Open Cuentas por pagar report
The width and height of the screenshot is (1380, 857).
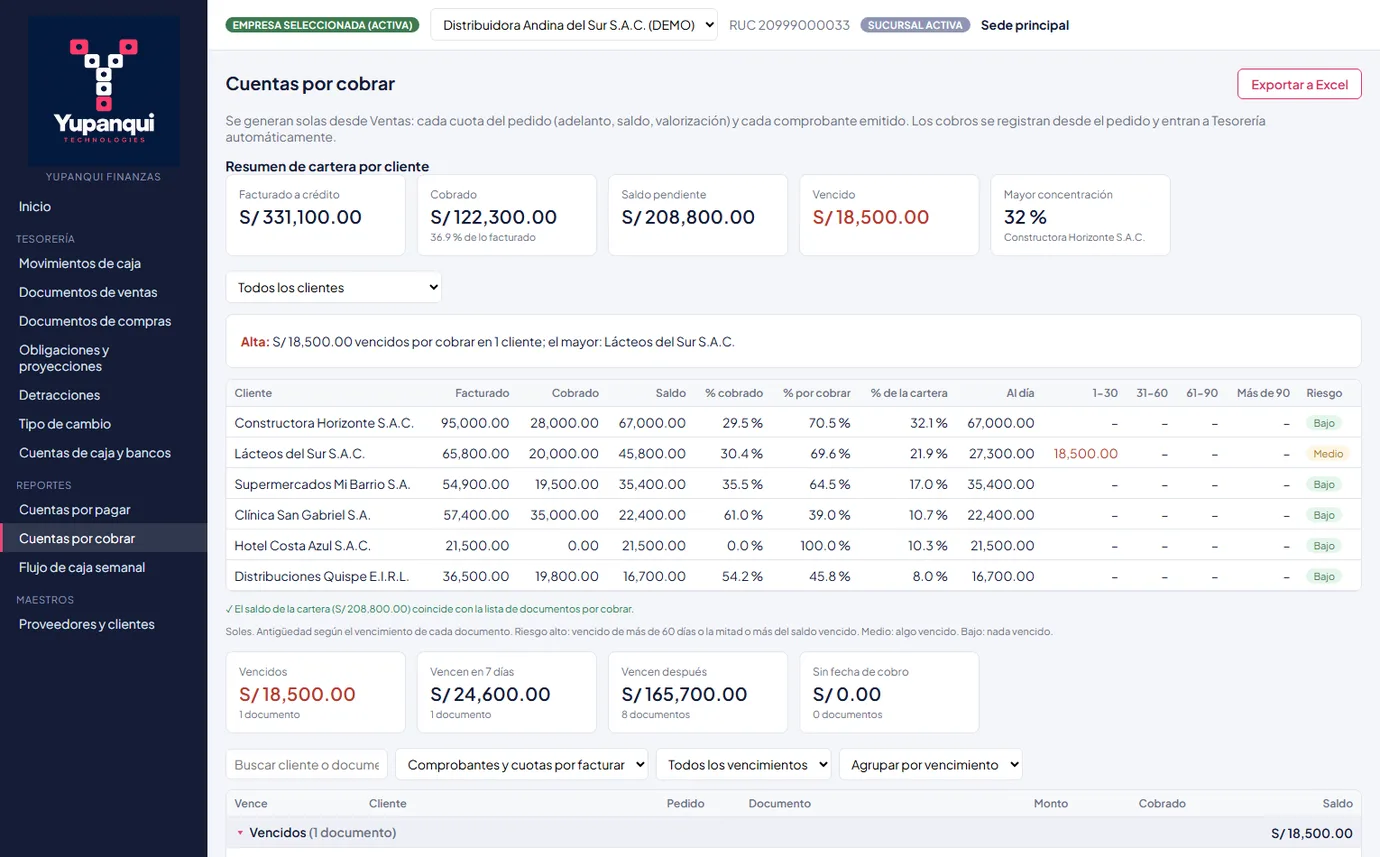[75, 510]
